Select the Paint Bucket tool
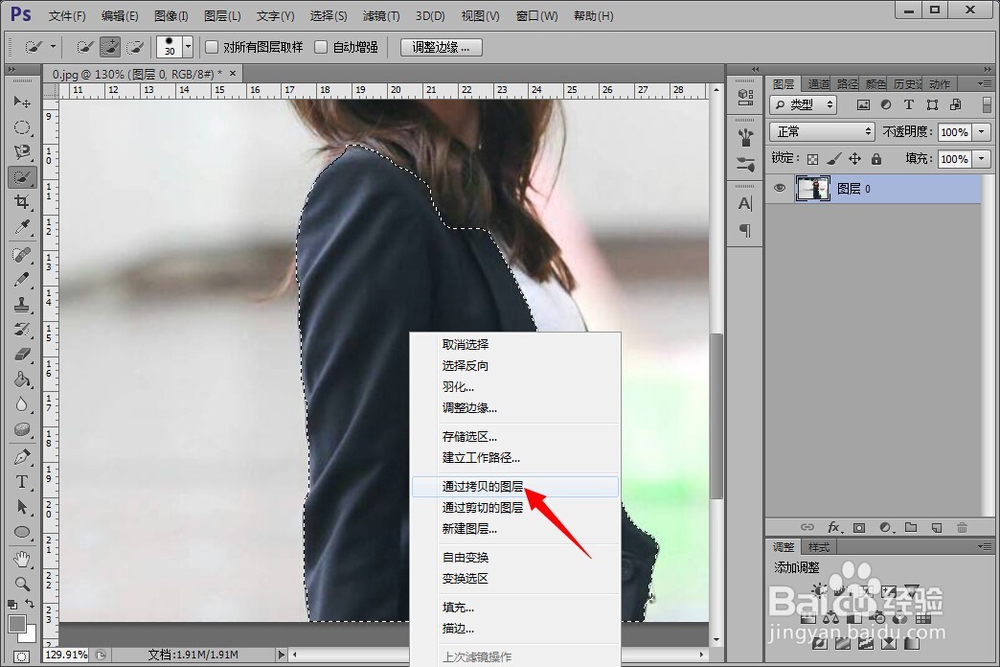The image size is (1000, 667). click(22, 380)
